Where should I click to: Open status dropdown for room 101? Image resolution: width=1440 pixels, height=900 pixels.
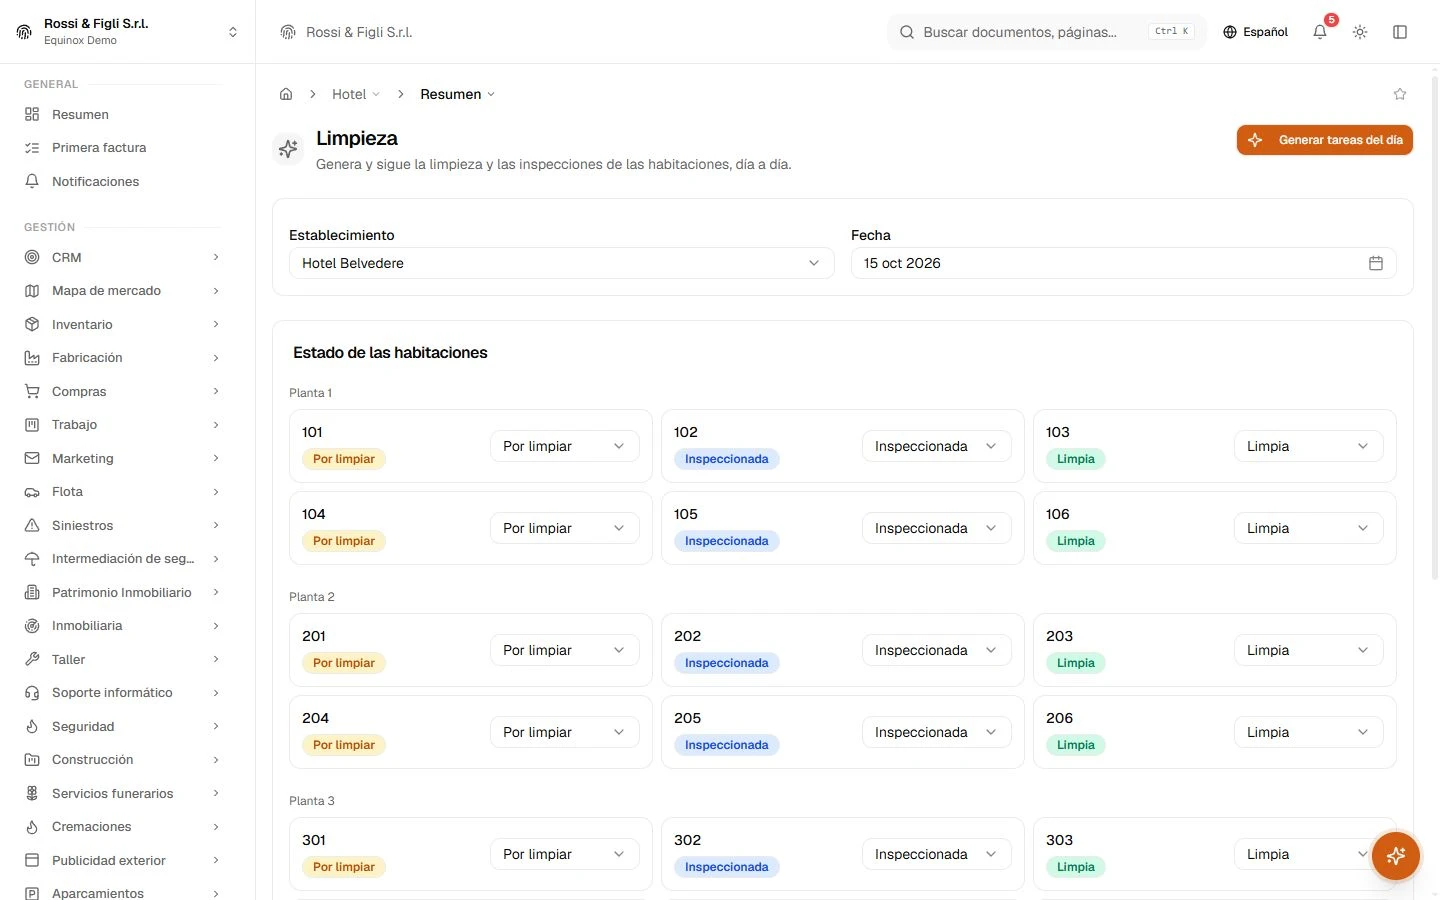[x=564, y=446]
